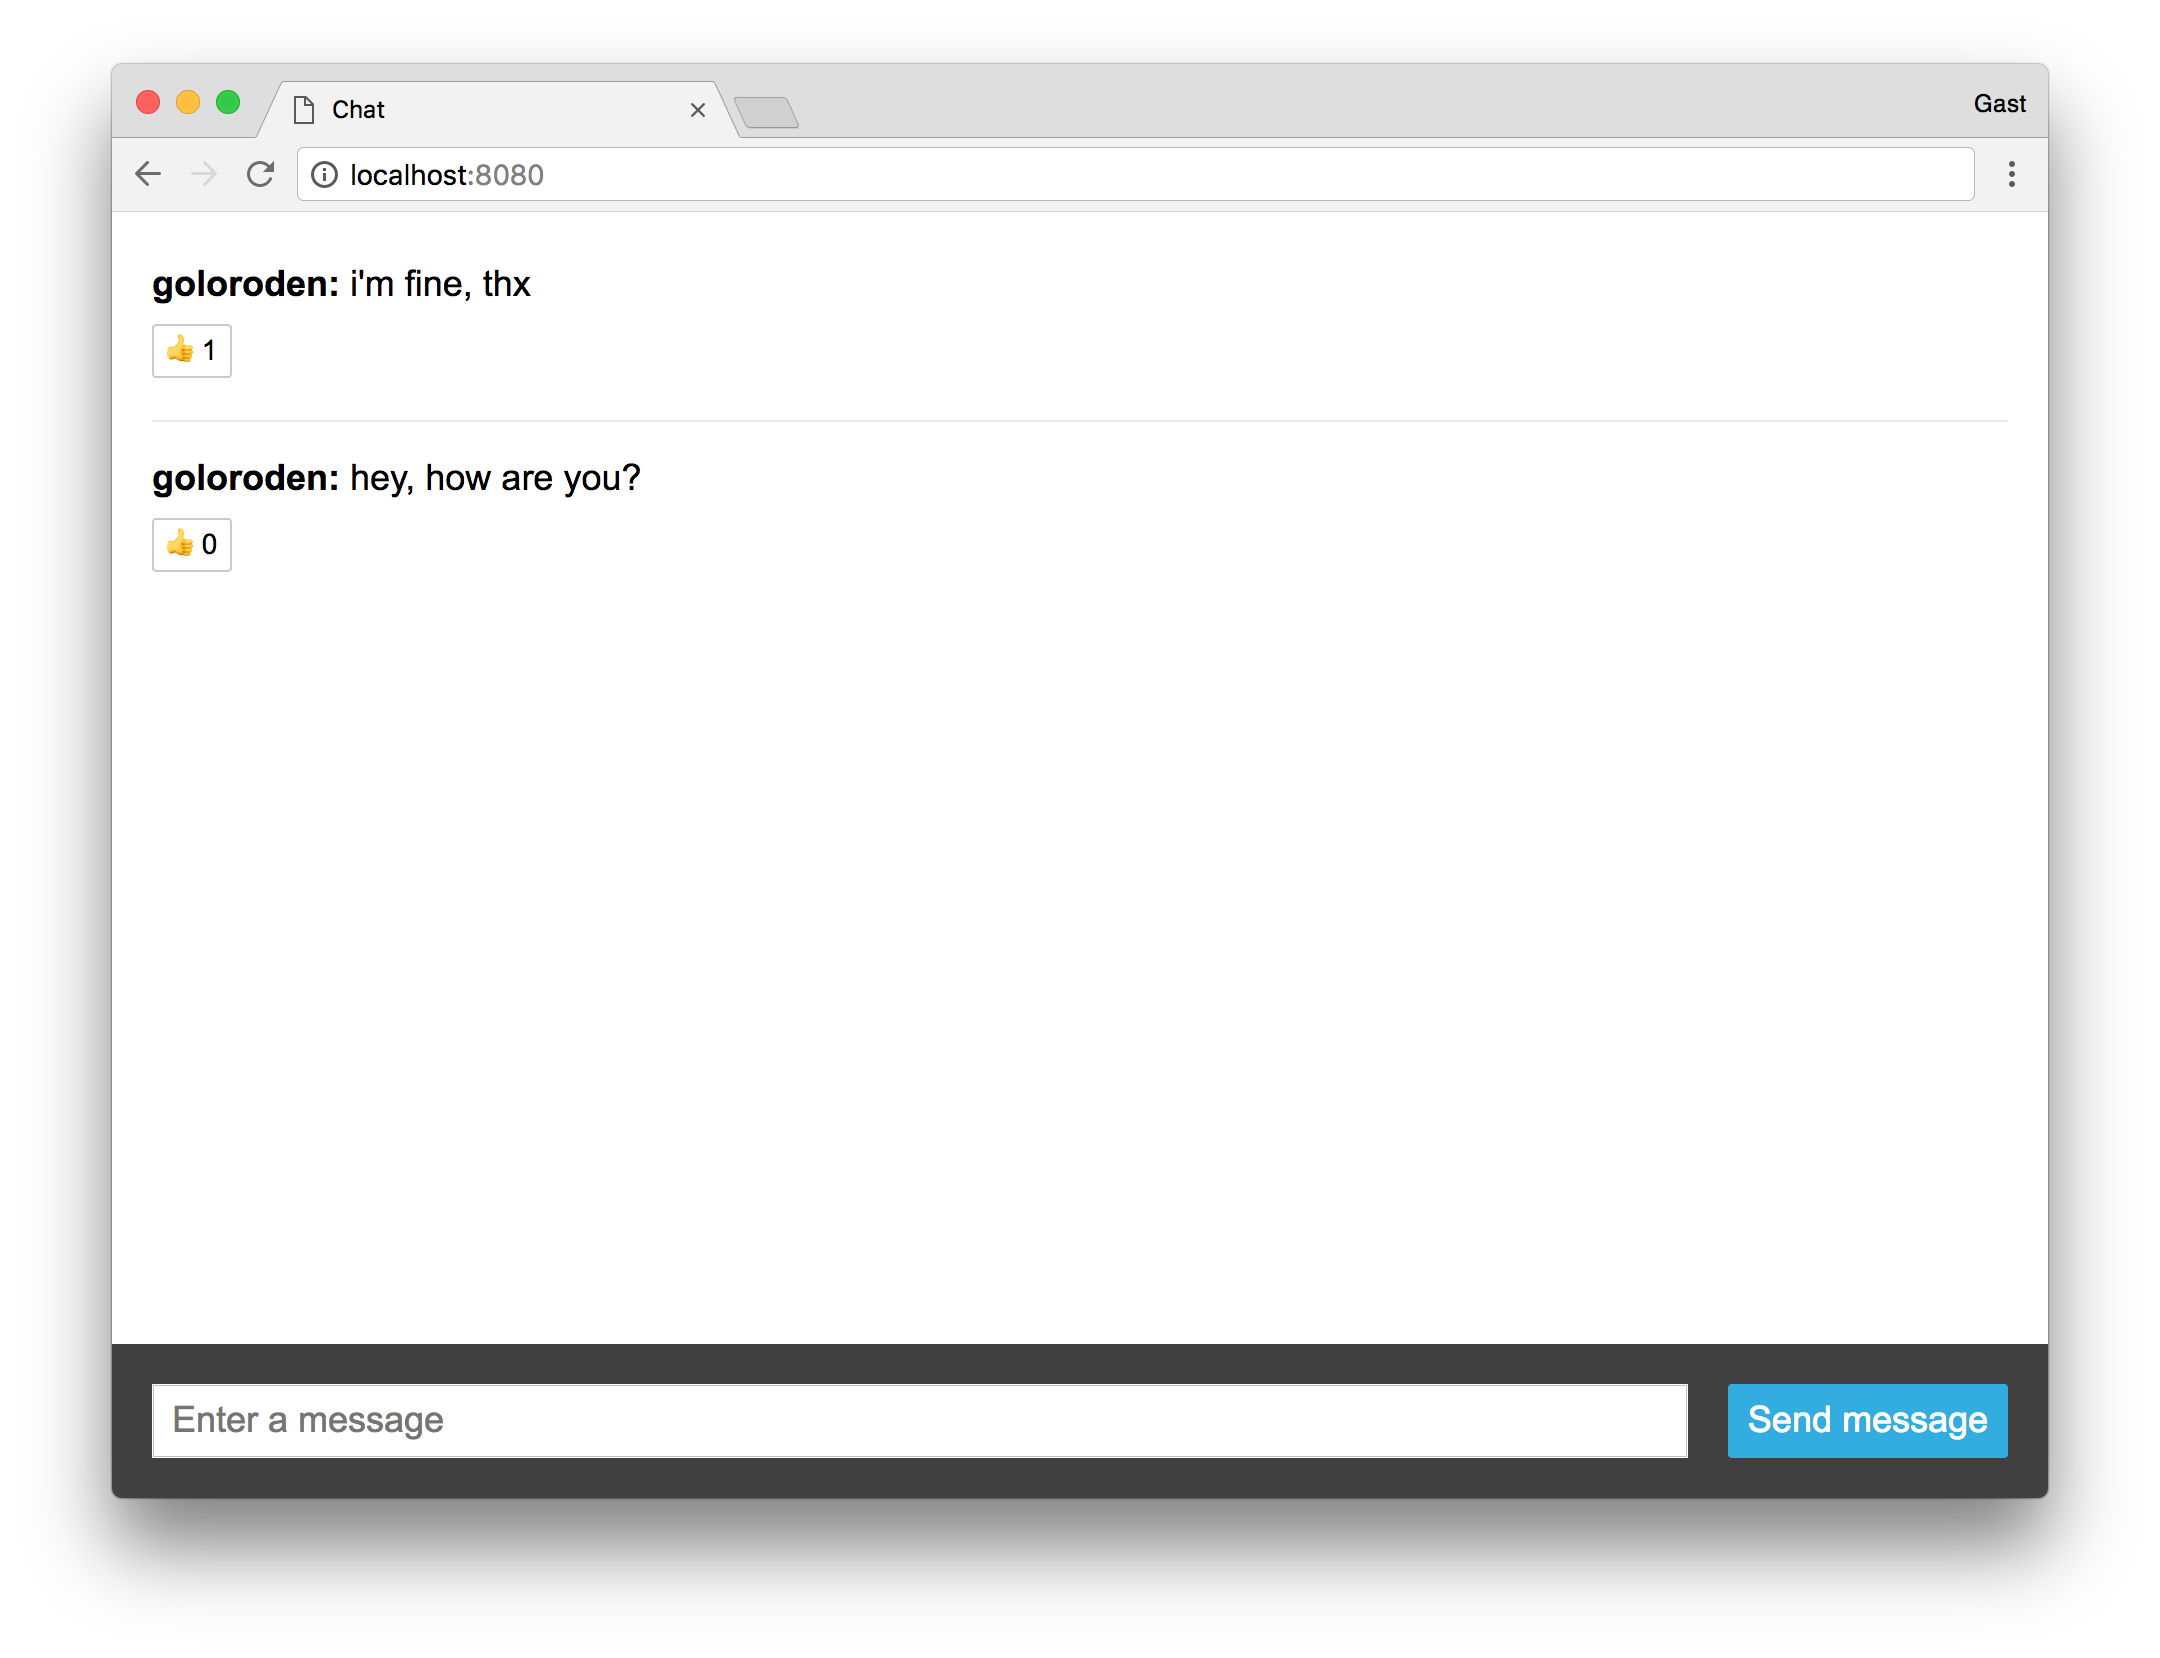Focus the Enter a message field
Screen dimensions: 2160x1658
pyautogui.click(x=918, y=1420)
